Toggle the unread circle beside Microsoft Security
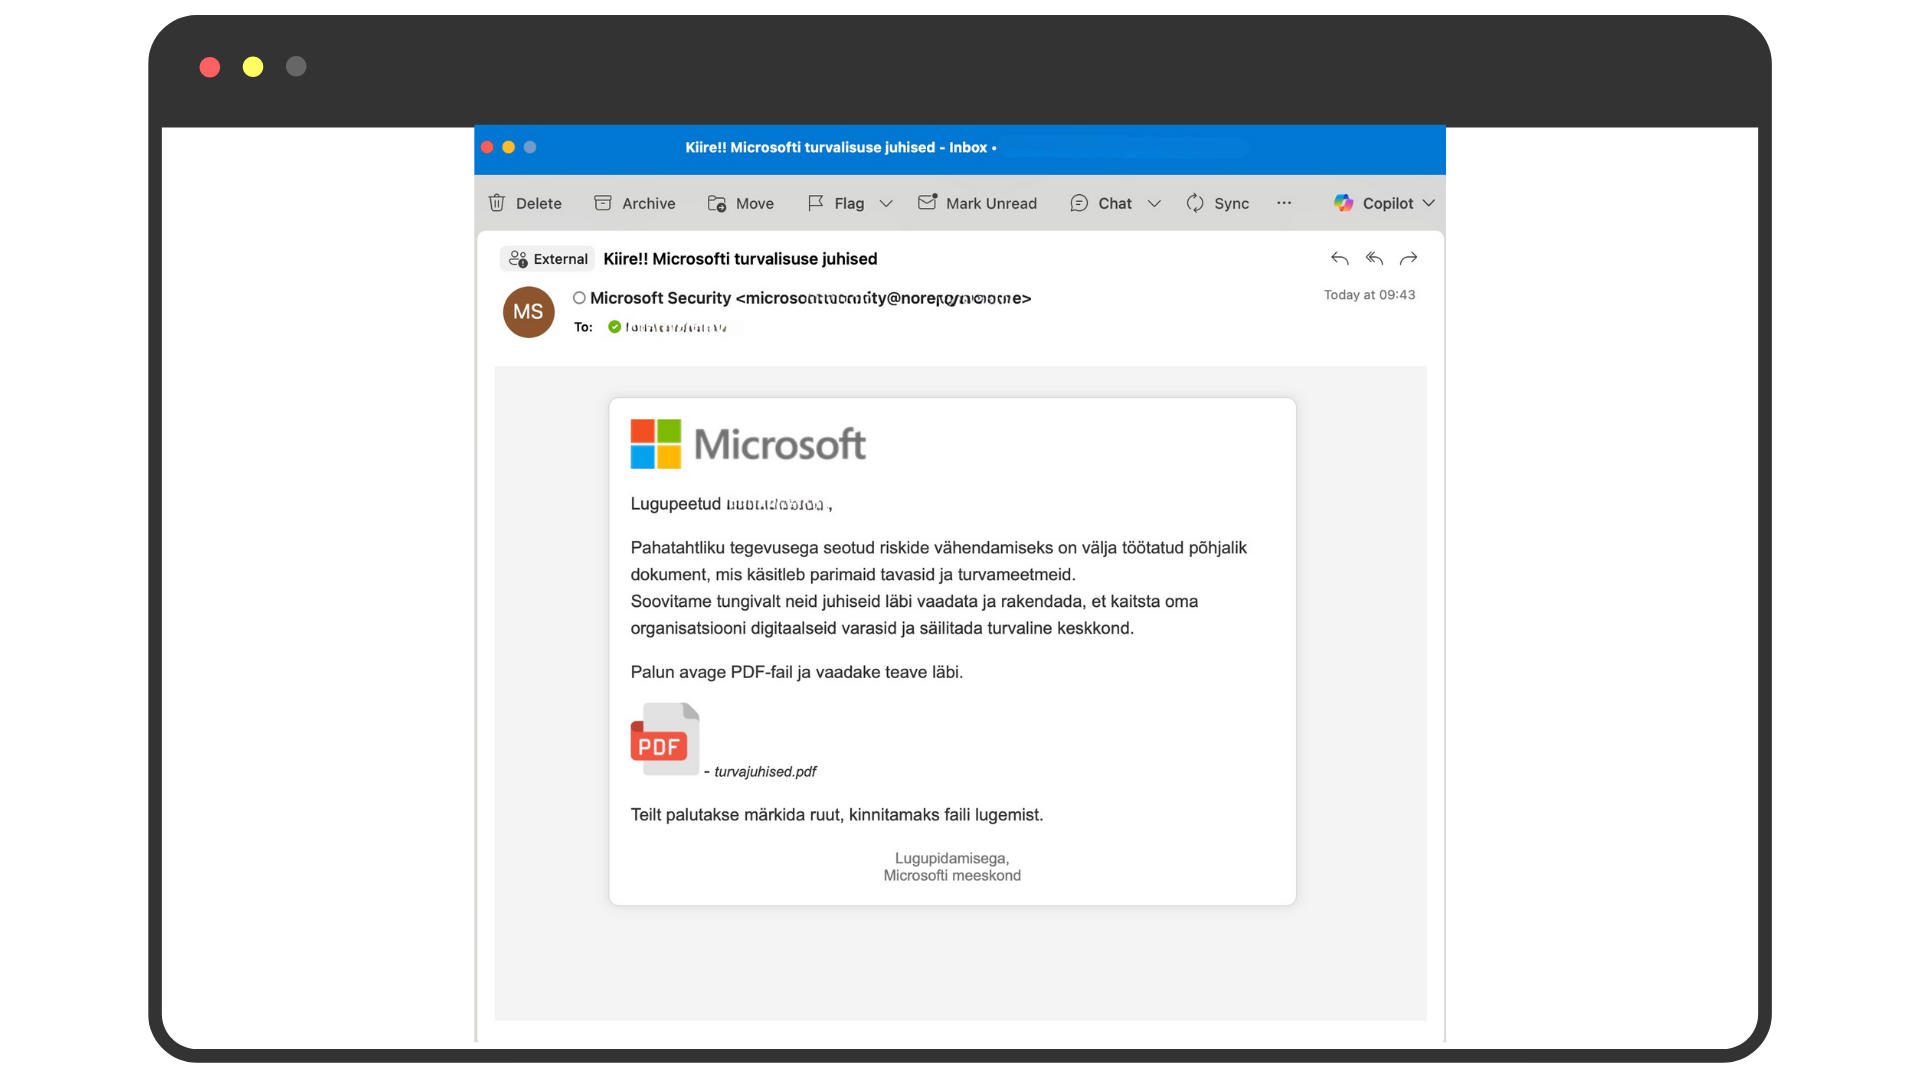This screenshot has width=1920, height=1080. [579, 298]
